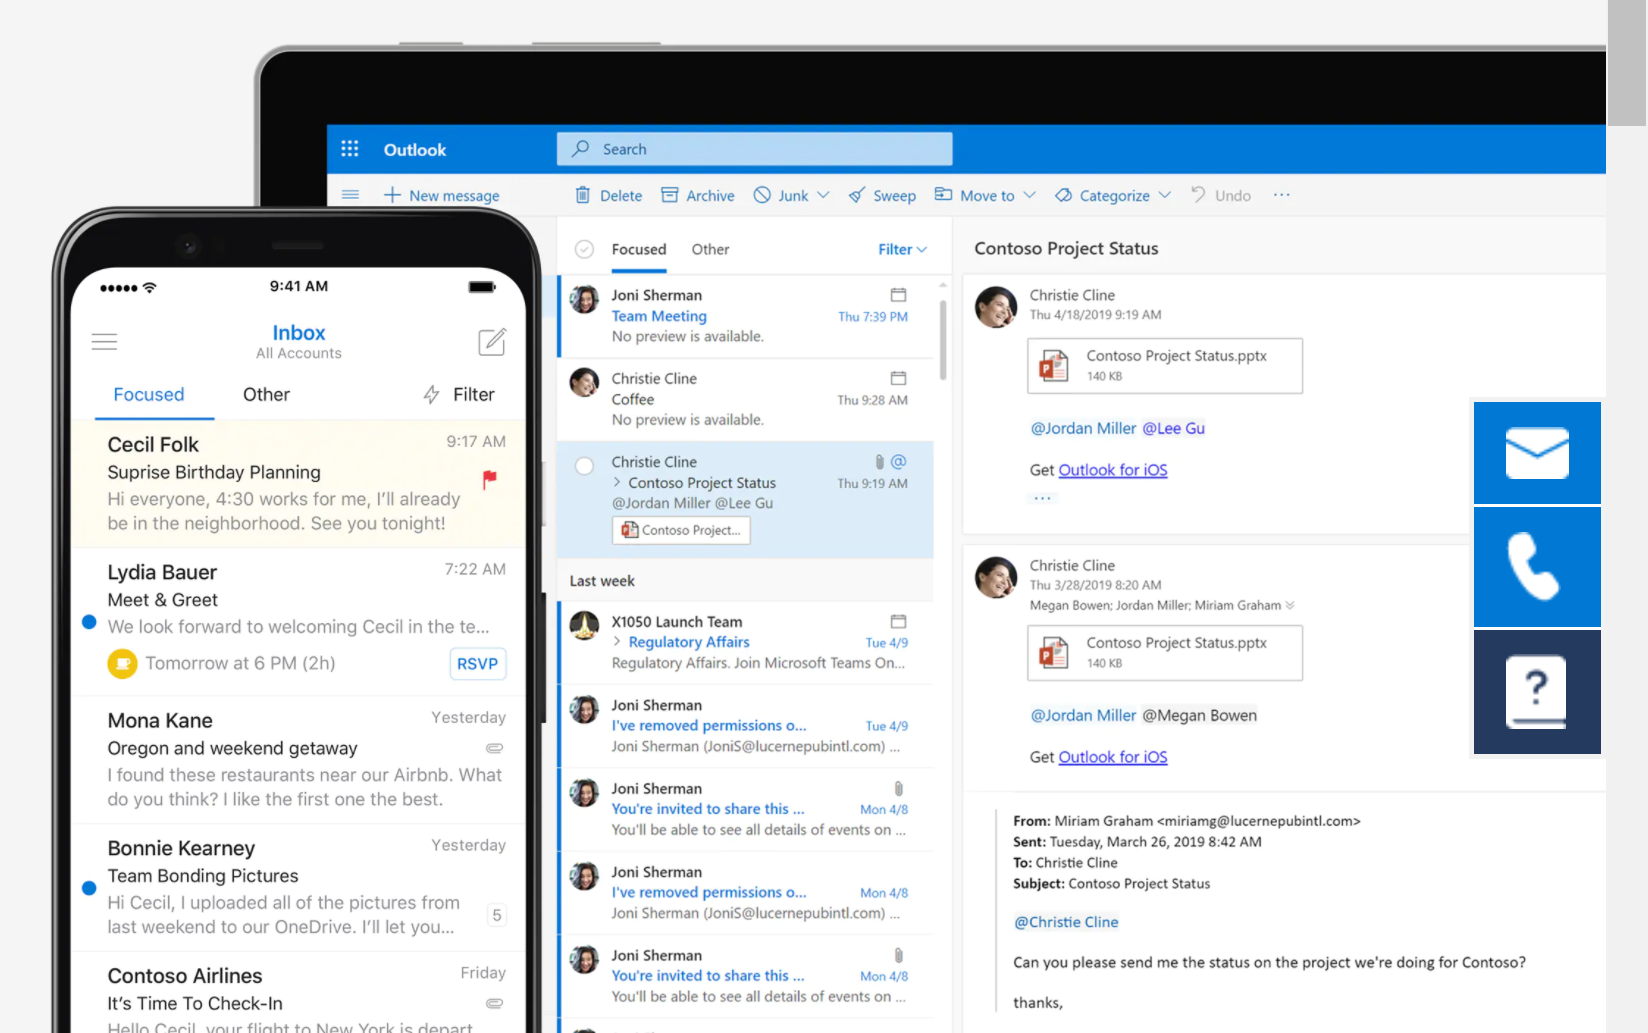Tap RSVP button on Meet & Greet email
The image size is (1648, 1033).
(x=477, y=664)
